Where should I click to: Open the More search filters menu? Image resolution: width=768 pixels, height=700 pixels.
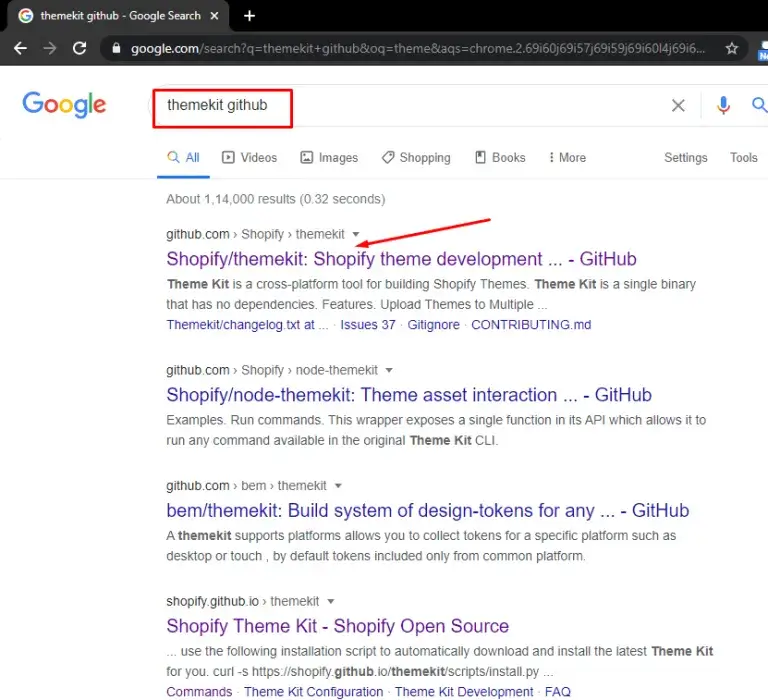coord(567,158)
